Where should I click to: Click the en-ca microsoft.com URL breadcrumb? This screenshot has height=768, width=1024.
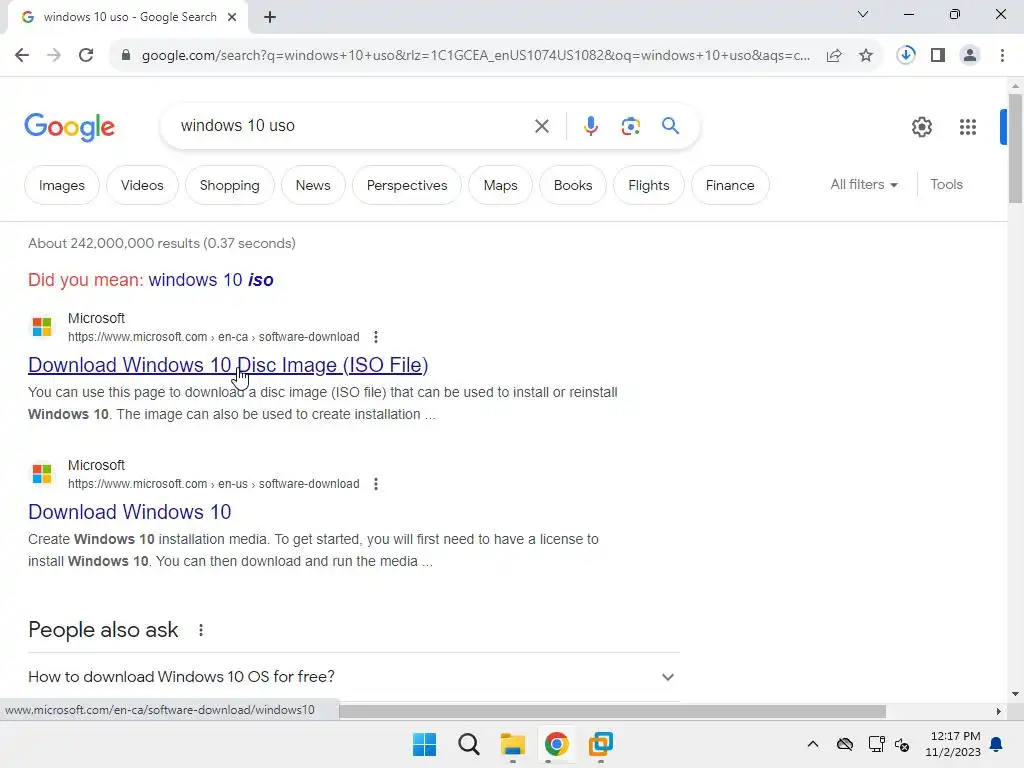(214, 337)
